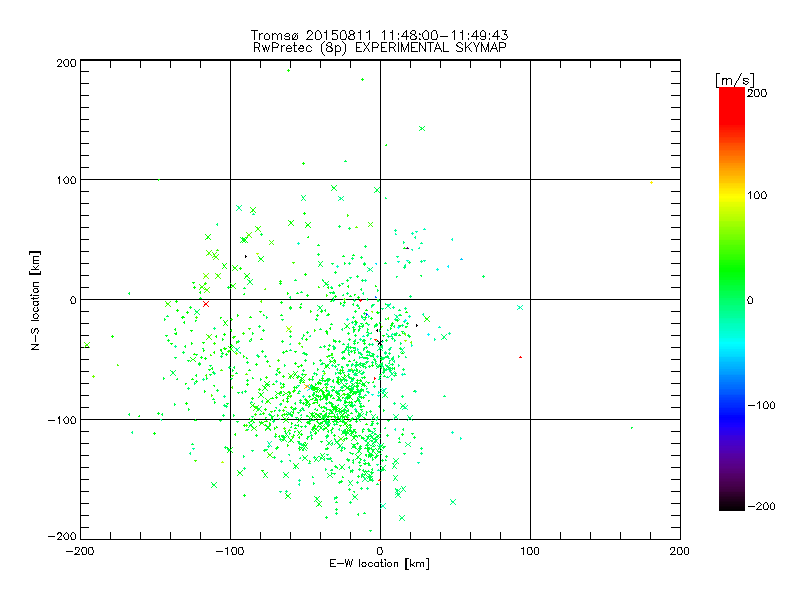Click the x-axis tick label '-200'

coord(80,551)
